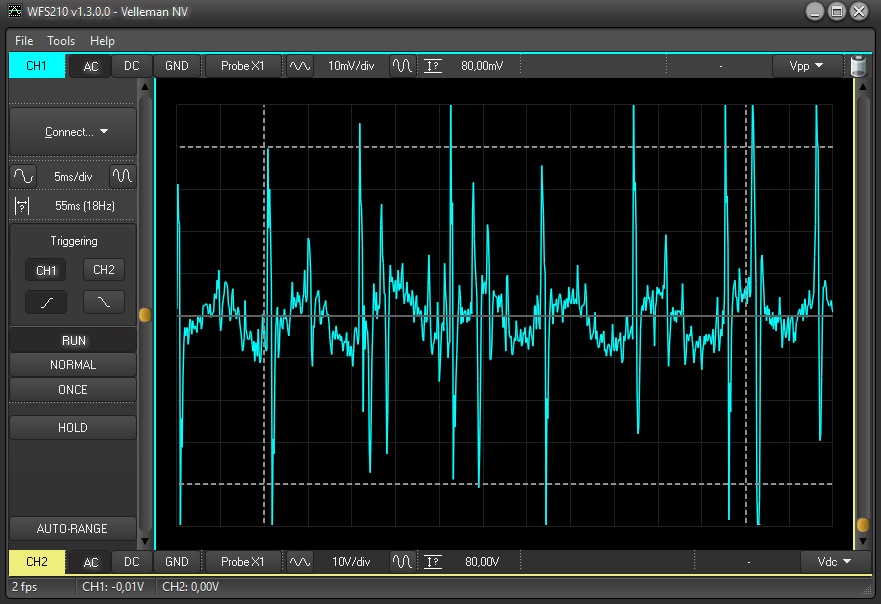
Task: Click the orange trigger level slider knob
Action: coord(145,315)
